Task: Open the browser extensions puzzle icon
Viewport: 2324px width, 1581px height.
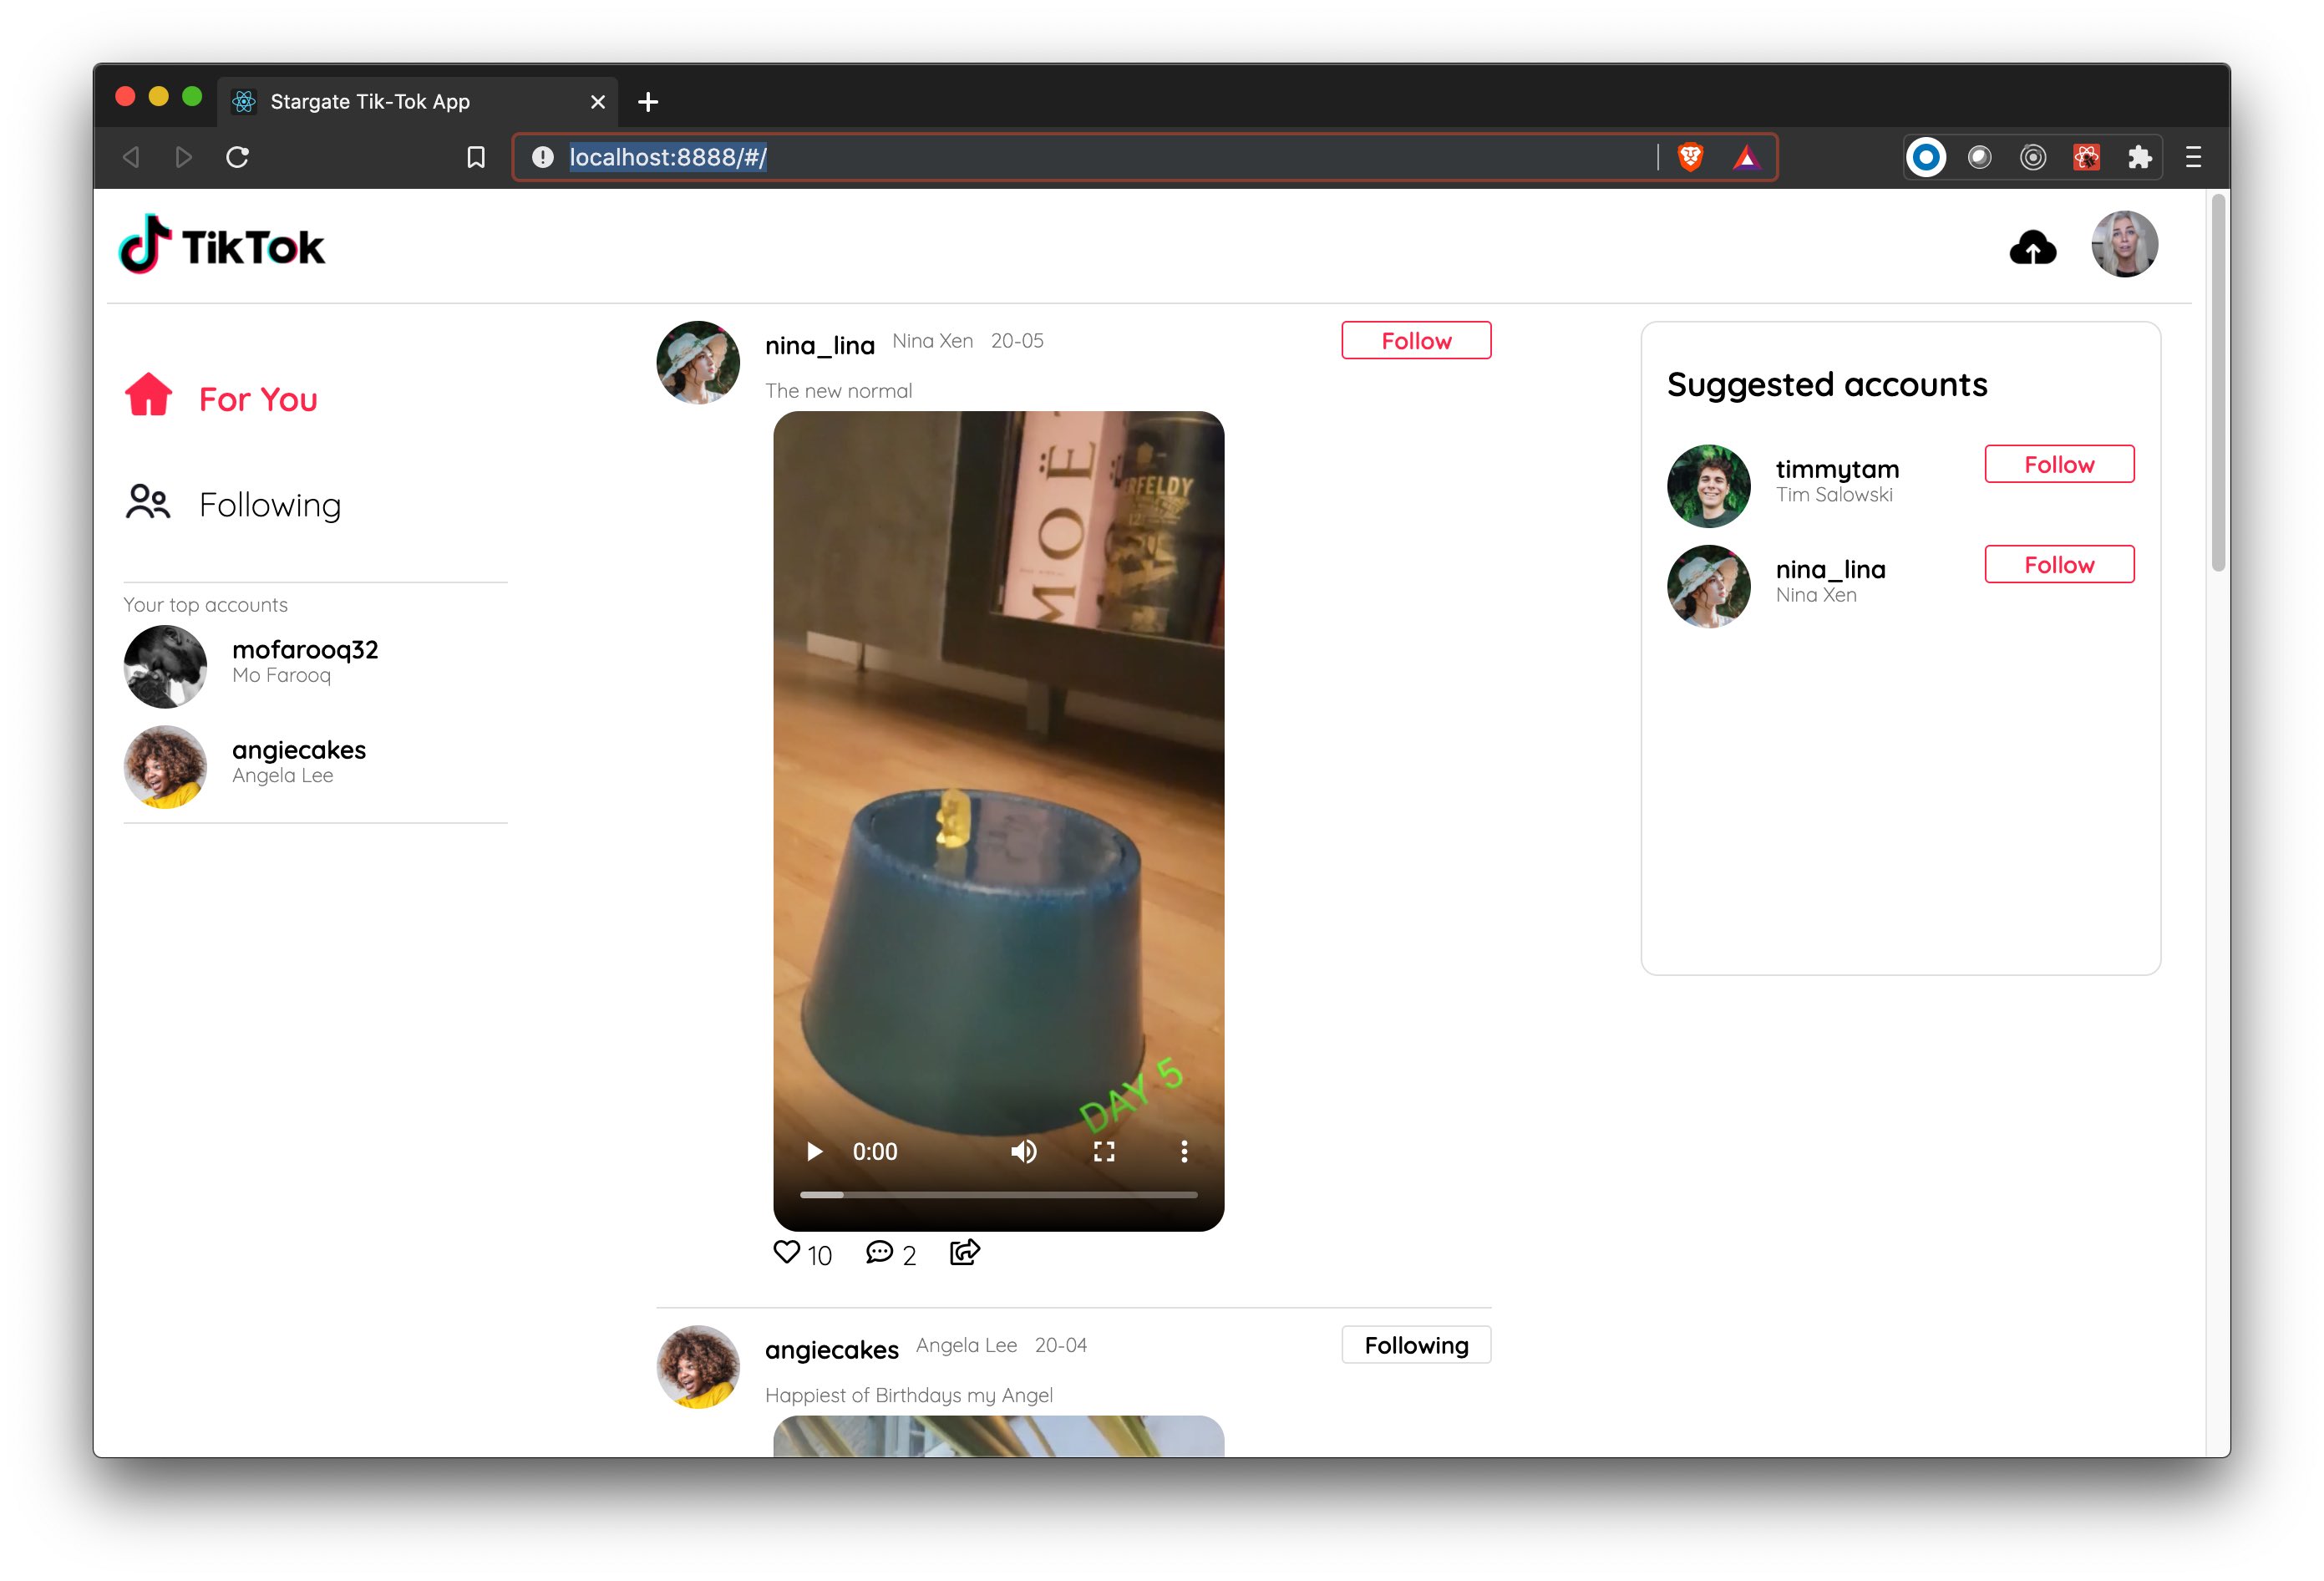Action: (2139, 157)
